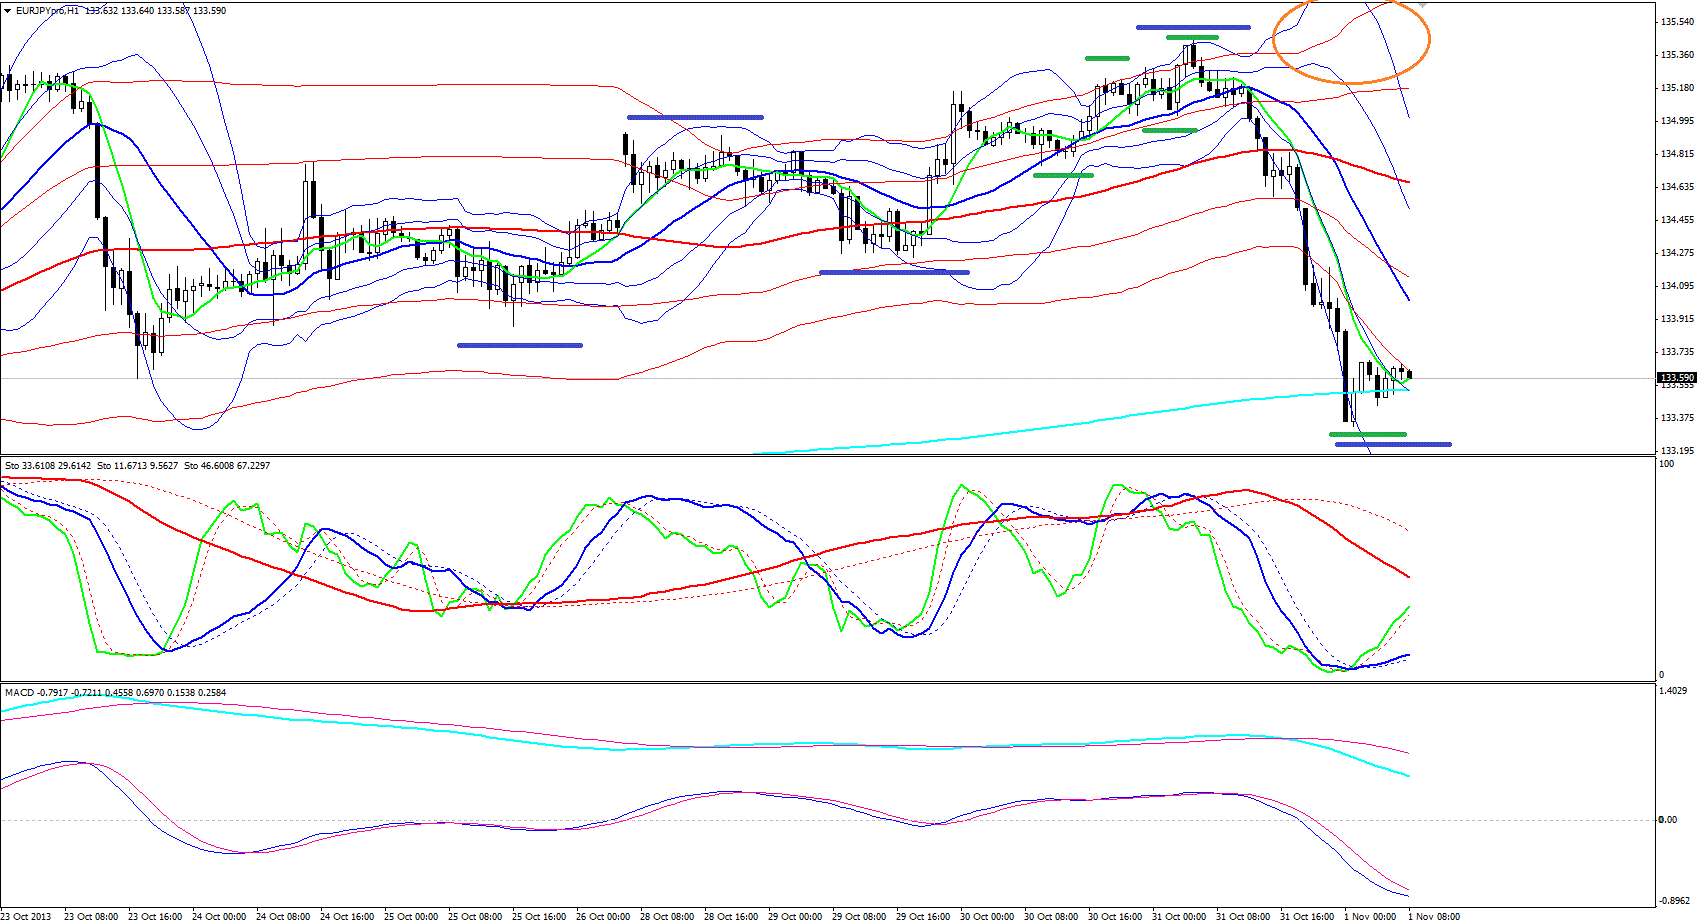Click the 1 Nov 08:00 time label
The width and height of the screenshot is (1697, 924).
1434,916
